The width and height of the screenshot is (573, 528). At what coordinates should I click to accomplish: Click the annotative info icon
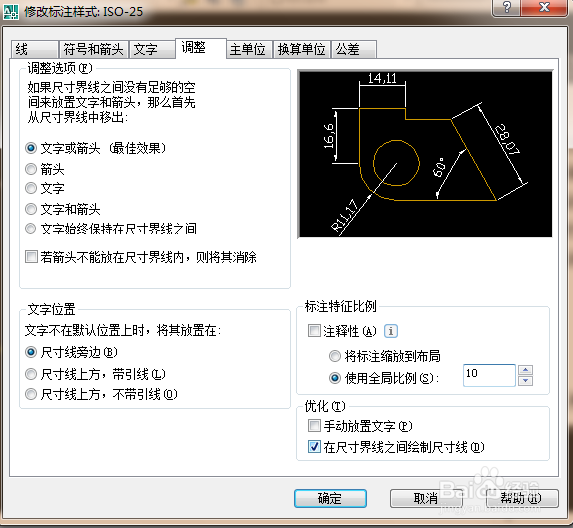point(391,331)
